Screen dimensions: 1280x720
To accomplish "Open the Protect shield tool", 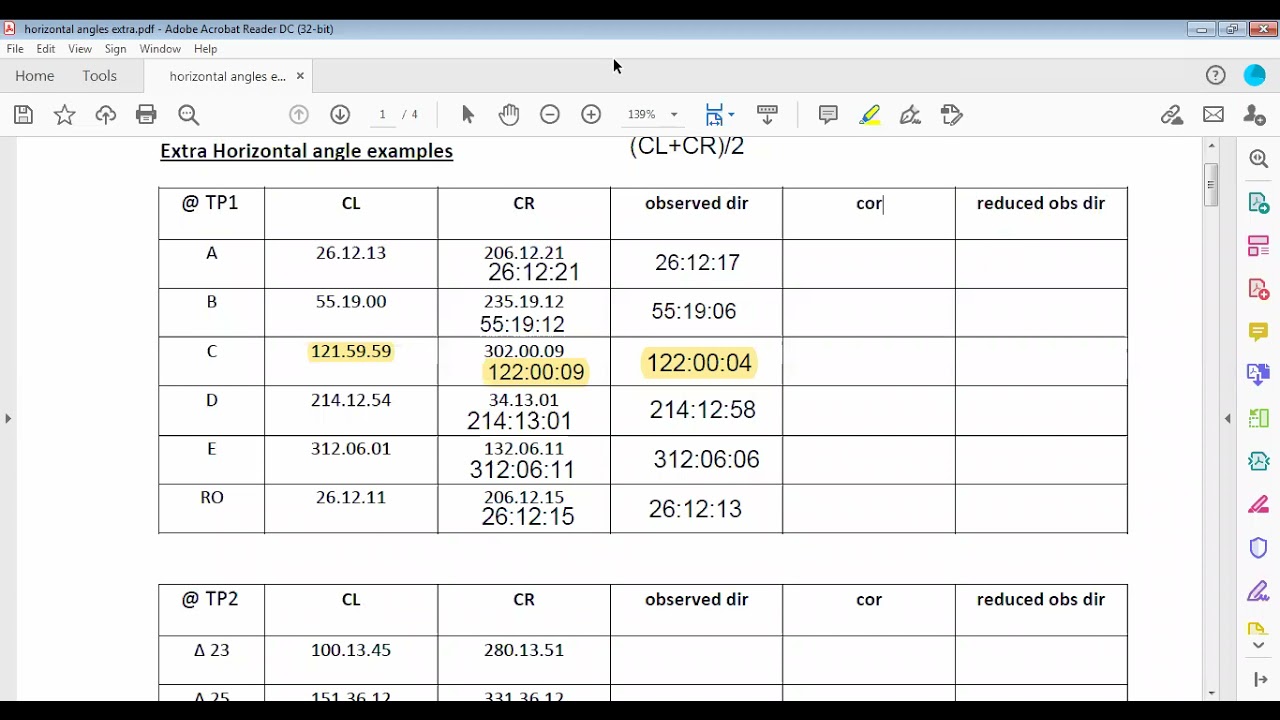I will pyautogui.click(x=1259, y=548).
